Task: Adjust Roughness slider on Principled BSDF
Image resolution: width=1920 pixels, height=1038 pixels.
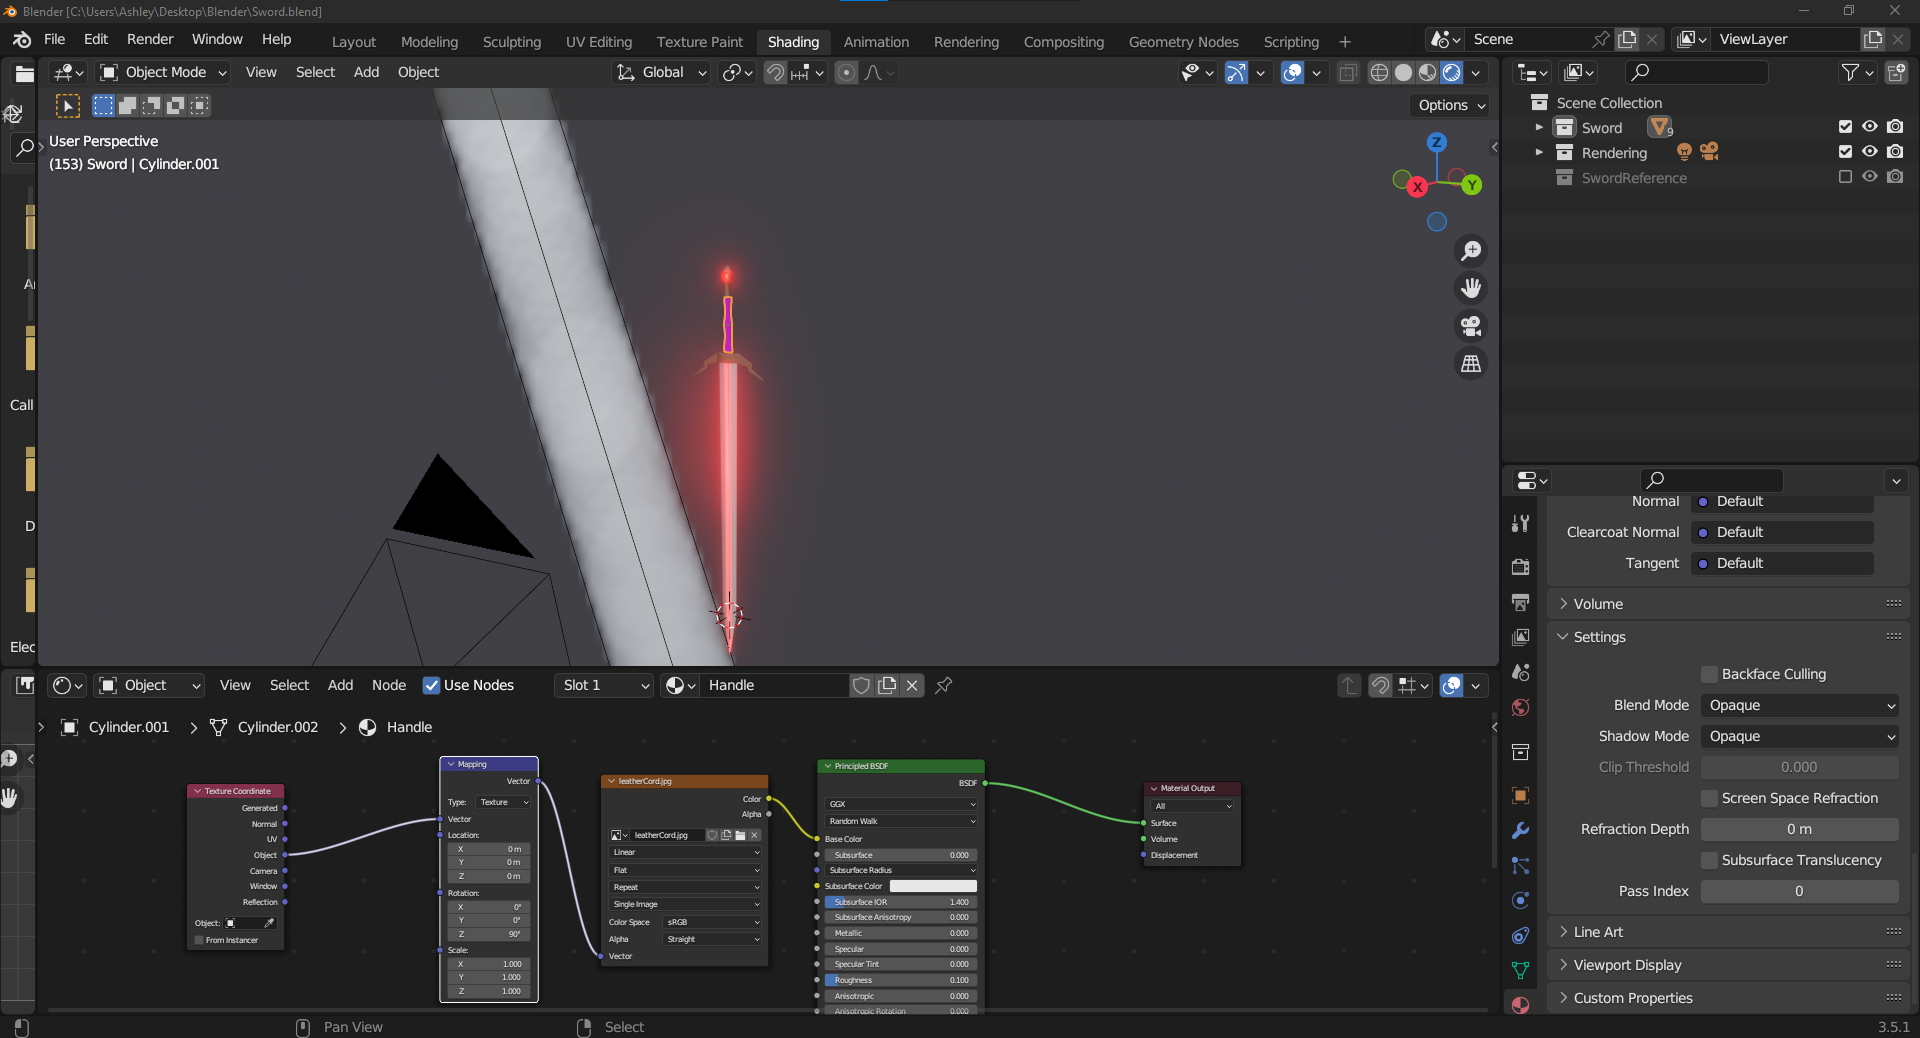Action: point(901,980)
